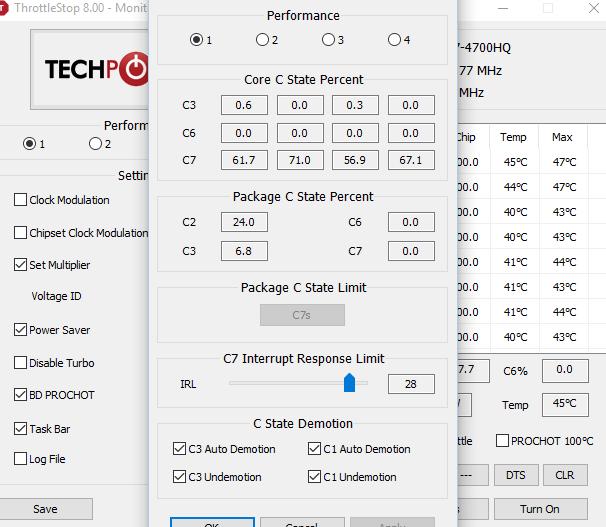Enable the Log File checkbox
This screenshot has width=606, height=527.
click(20, 459)
